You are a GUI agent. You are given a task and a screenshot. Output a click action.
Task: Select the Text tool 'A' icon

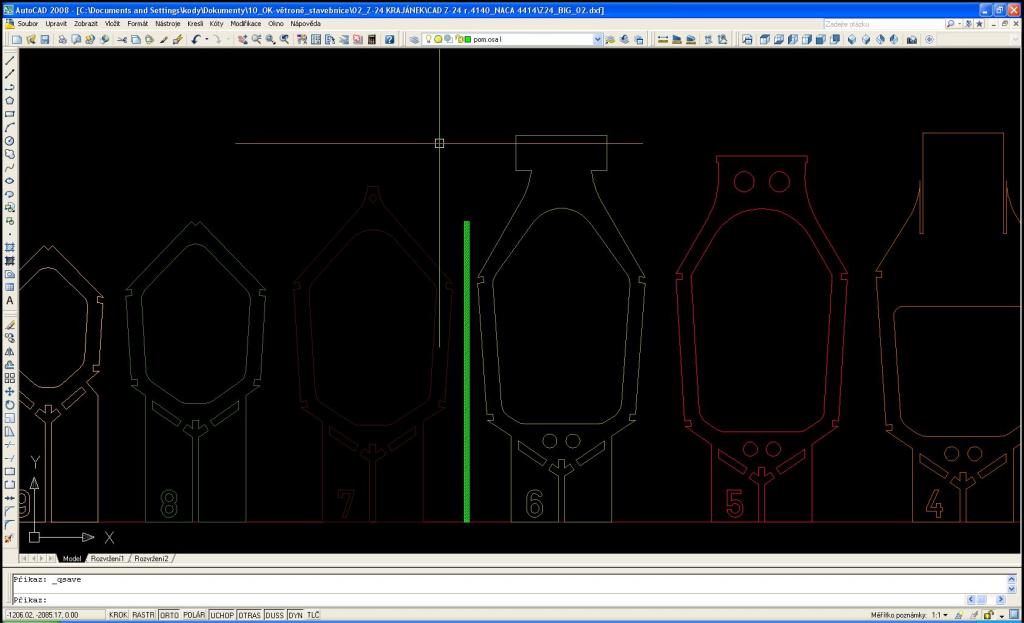[x=10, y=300]
